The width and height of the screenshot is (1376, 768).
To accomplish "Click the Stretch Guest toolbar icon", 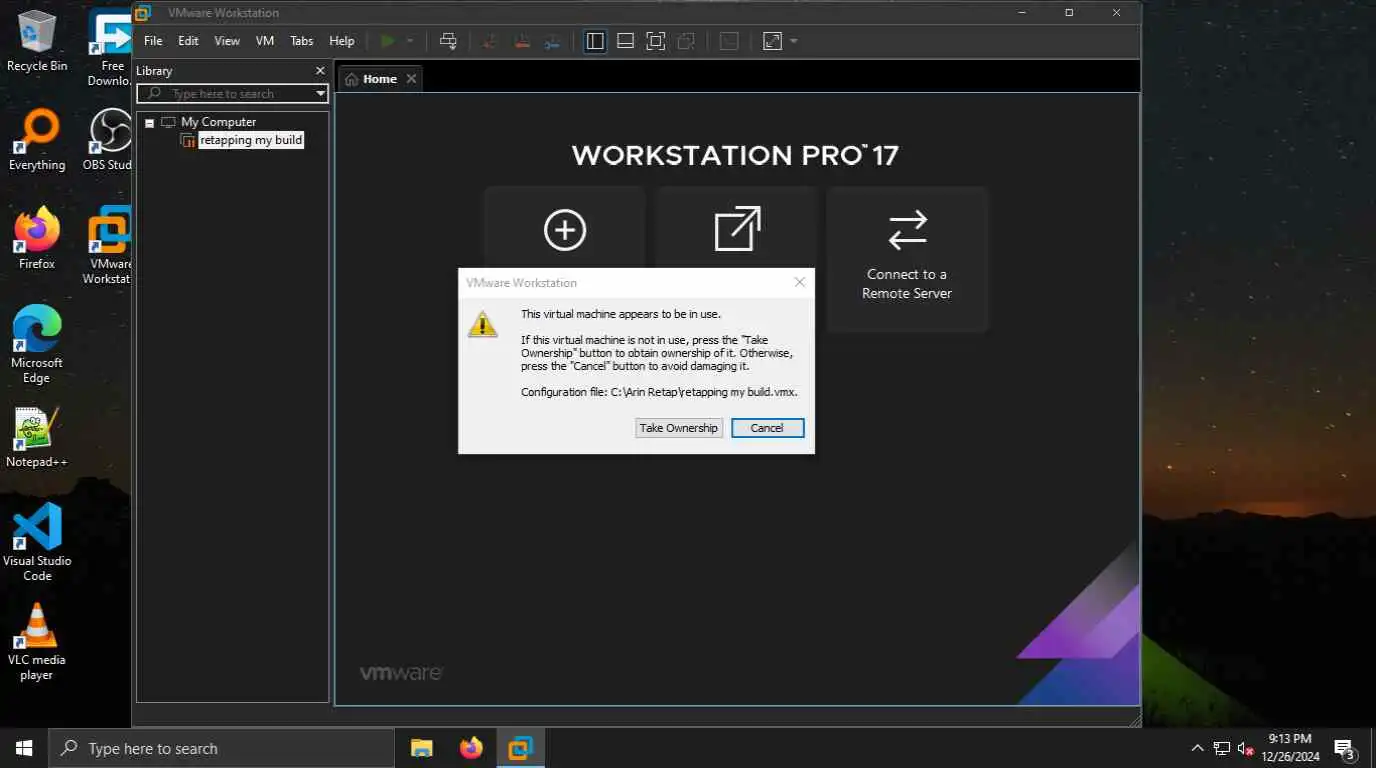I will tap(772, 41).
